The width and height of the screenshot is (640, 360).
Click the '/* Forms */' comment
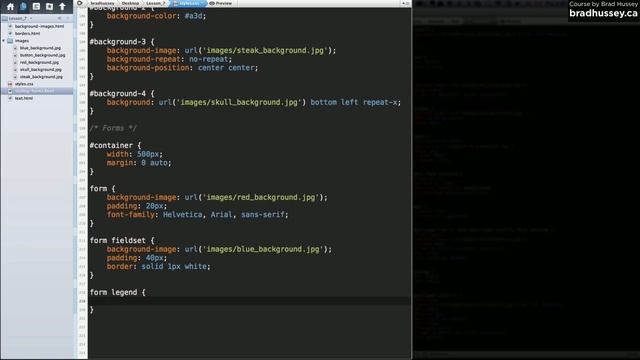[x=113, y=128]
